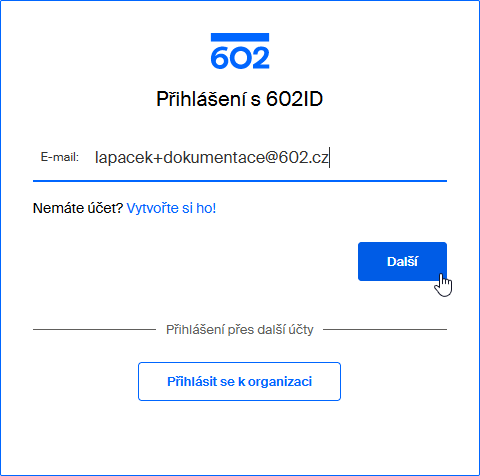
Task: Click the 602ID word in the heading
Action: (x=295, y=99)
